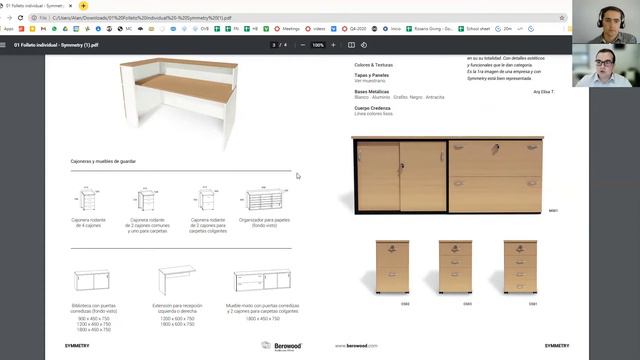Open the School sheet bookmark
Image resolution: width=640 pixels, height=360 pixels.
point(474,29)
